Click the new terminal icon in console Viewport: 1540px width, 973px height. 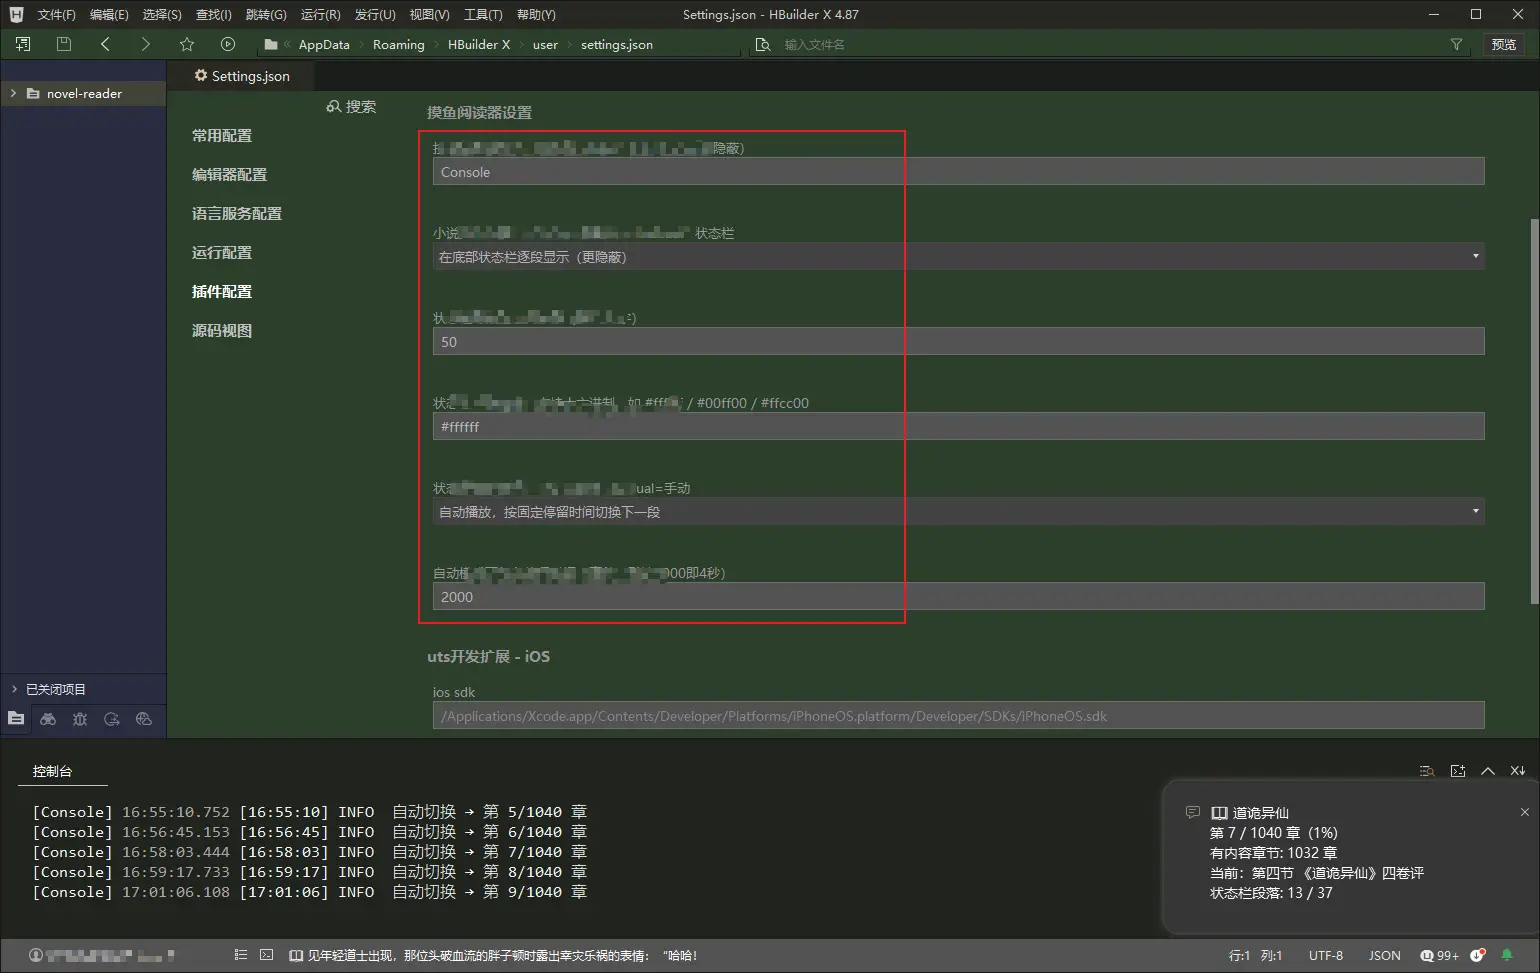tap(1458, 771)
